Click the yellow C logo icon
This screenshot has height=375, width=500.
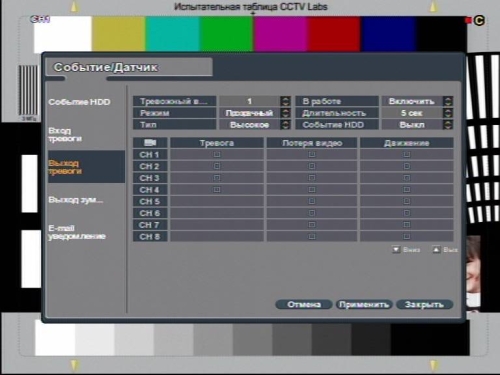point(479,21)
